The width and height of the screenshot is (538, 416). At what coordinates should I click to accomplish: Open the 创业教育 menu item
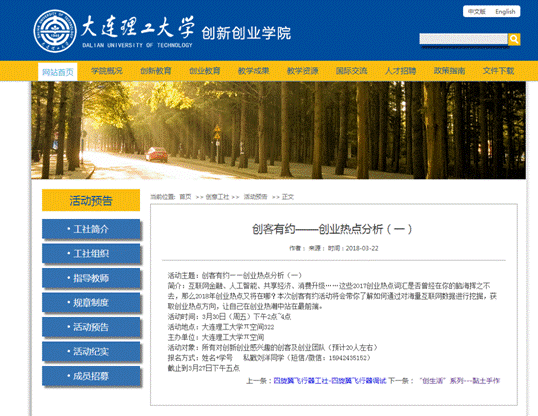click(205, 71)
